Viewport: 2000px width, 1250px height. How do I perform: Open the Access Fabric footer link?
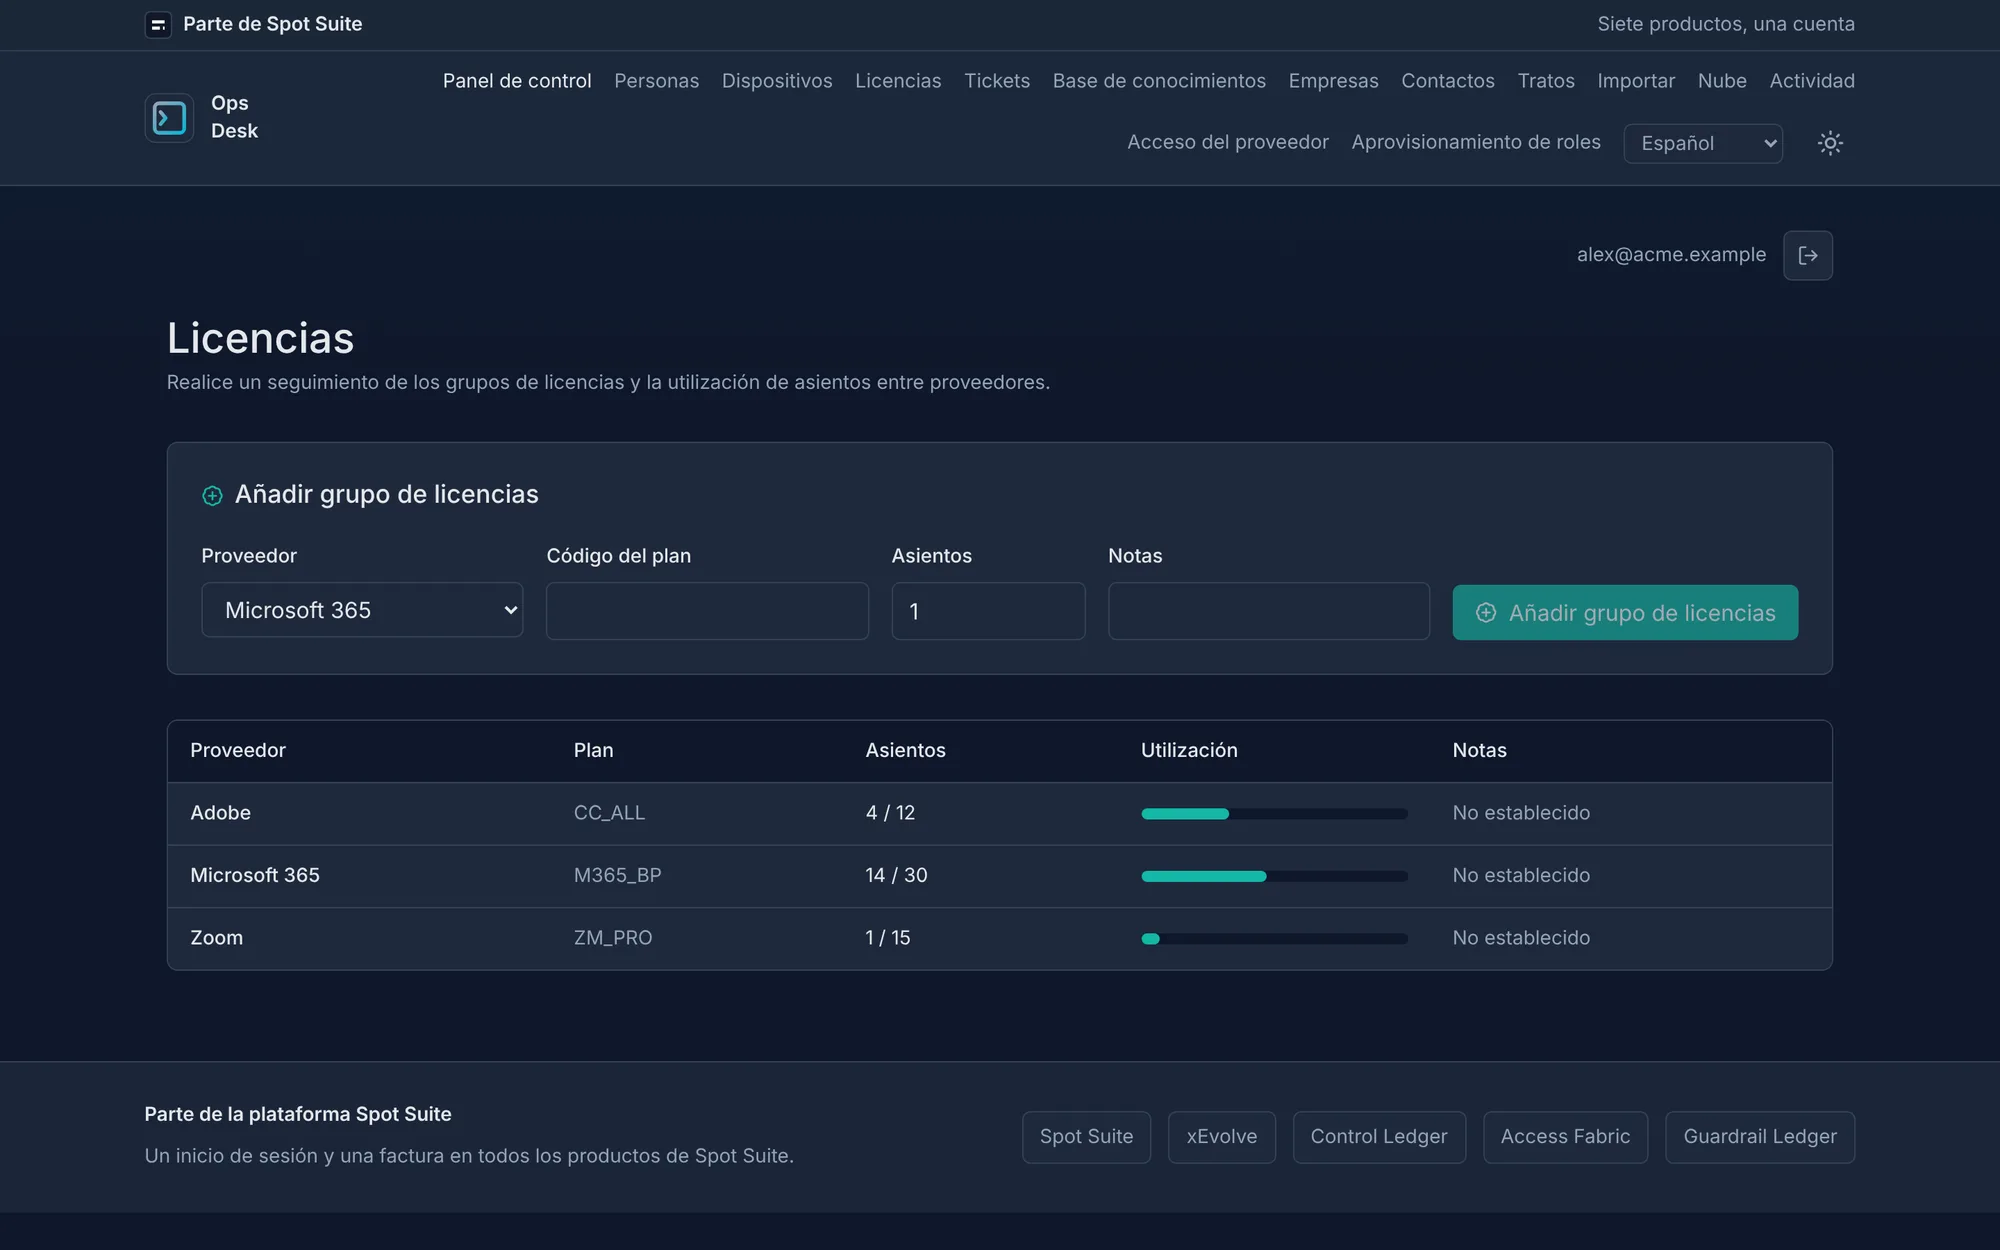click(1565, 1137)
